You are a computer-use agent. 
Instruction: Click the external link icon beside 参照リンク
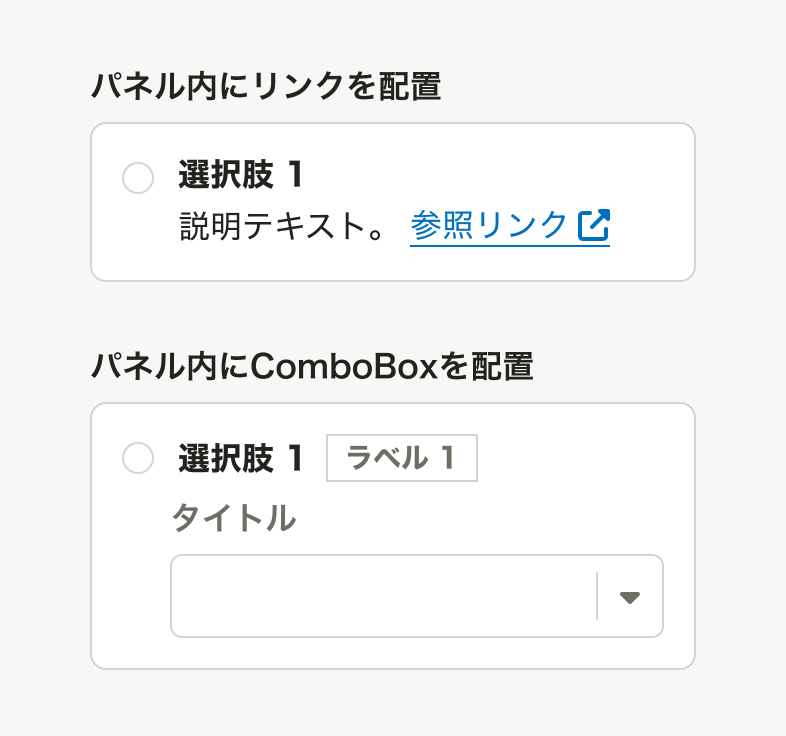[x=594, y=226]
